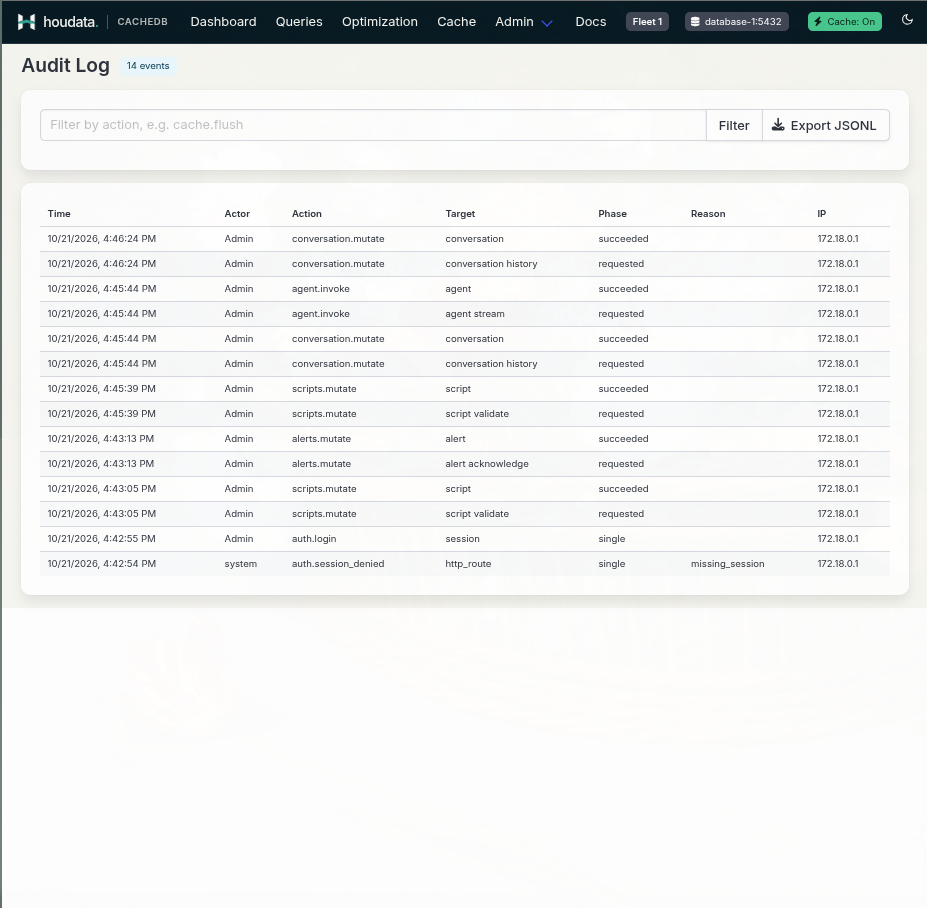
Task: Click the lightning bolt icon in Cache badge
Action: (x=818, y=22)
